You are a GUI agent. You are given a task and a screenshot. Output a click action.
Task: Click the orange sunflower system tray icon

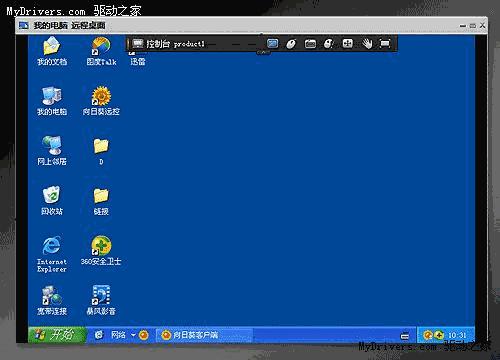(x=428, y=335)
